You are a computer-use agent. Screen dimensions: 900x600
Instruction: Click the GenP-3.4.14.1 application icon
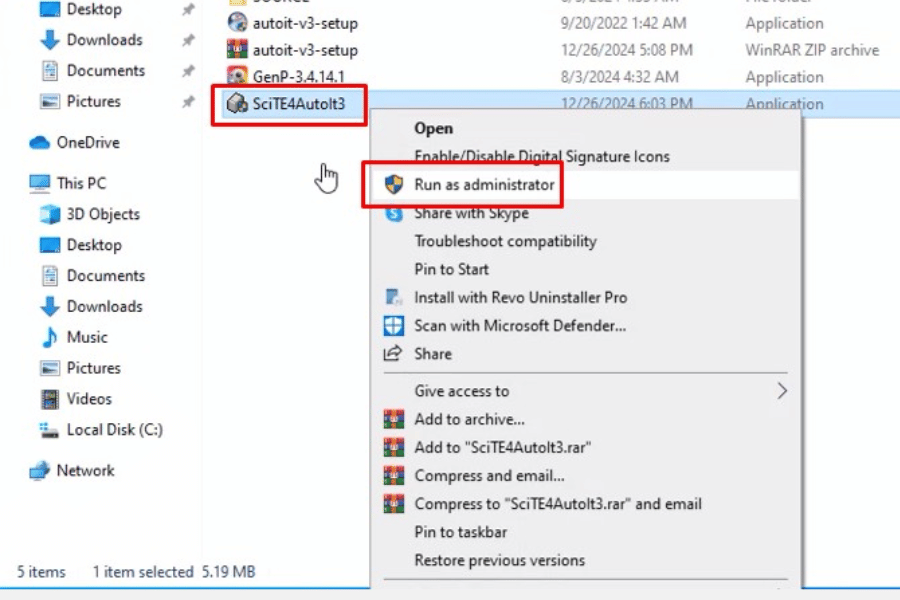pyautogui.click(x=237, y=76)
